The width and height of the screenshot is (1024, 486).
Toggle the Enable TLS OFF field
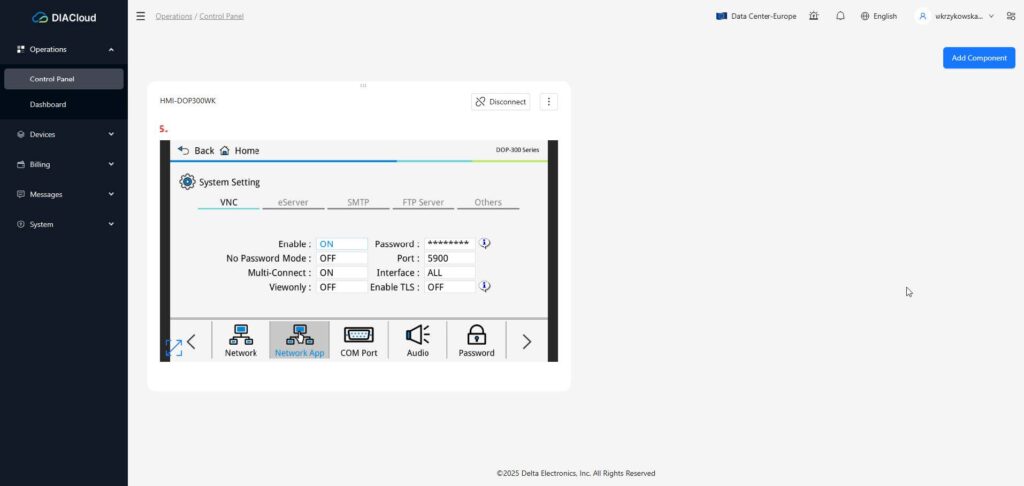click(x=449, y=287)
